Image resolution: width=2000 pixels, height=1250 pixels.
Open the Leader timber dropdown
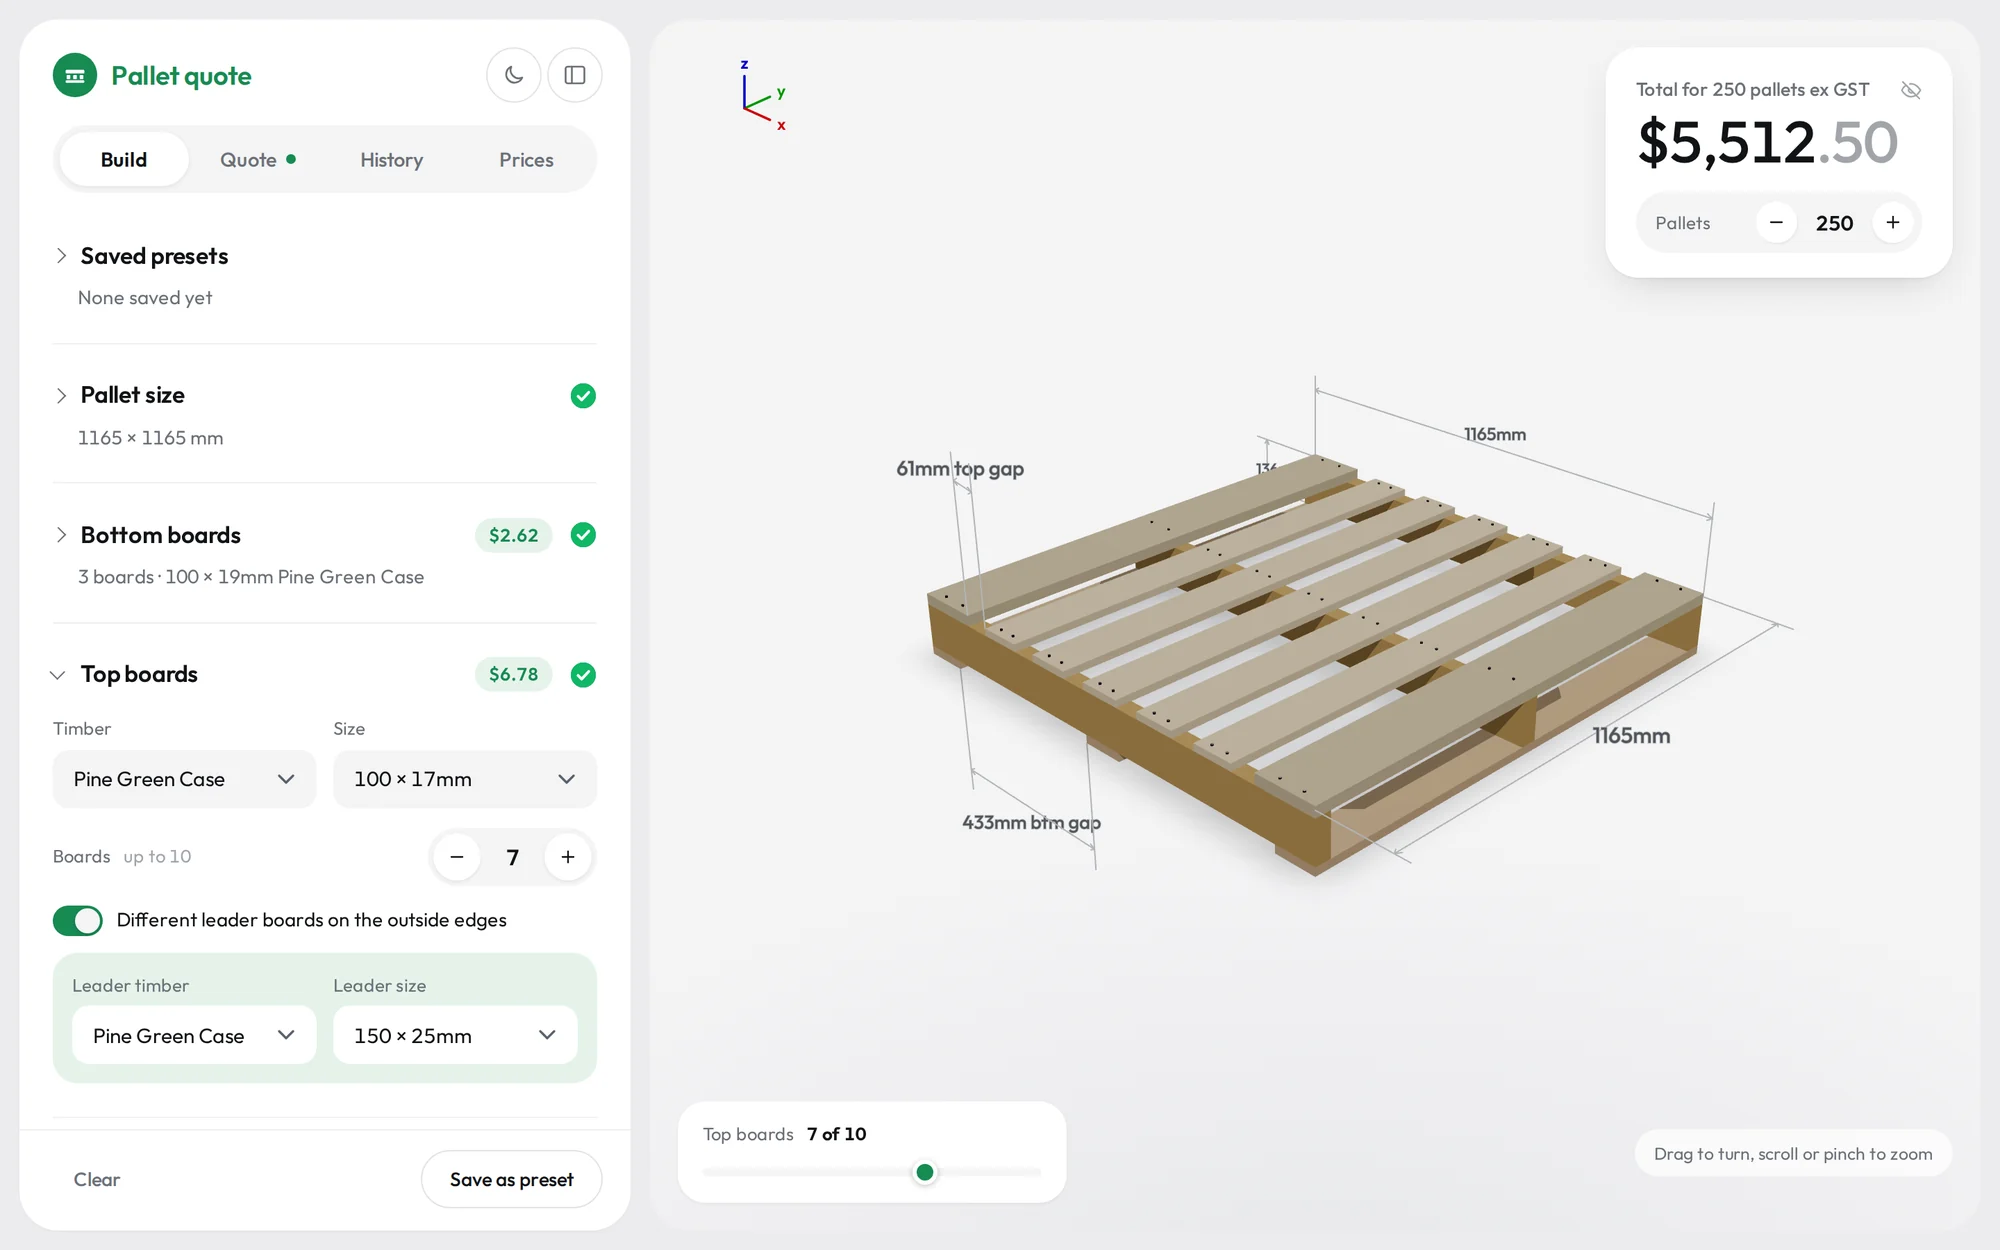pyautogui.click(x=194, y=1035)
